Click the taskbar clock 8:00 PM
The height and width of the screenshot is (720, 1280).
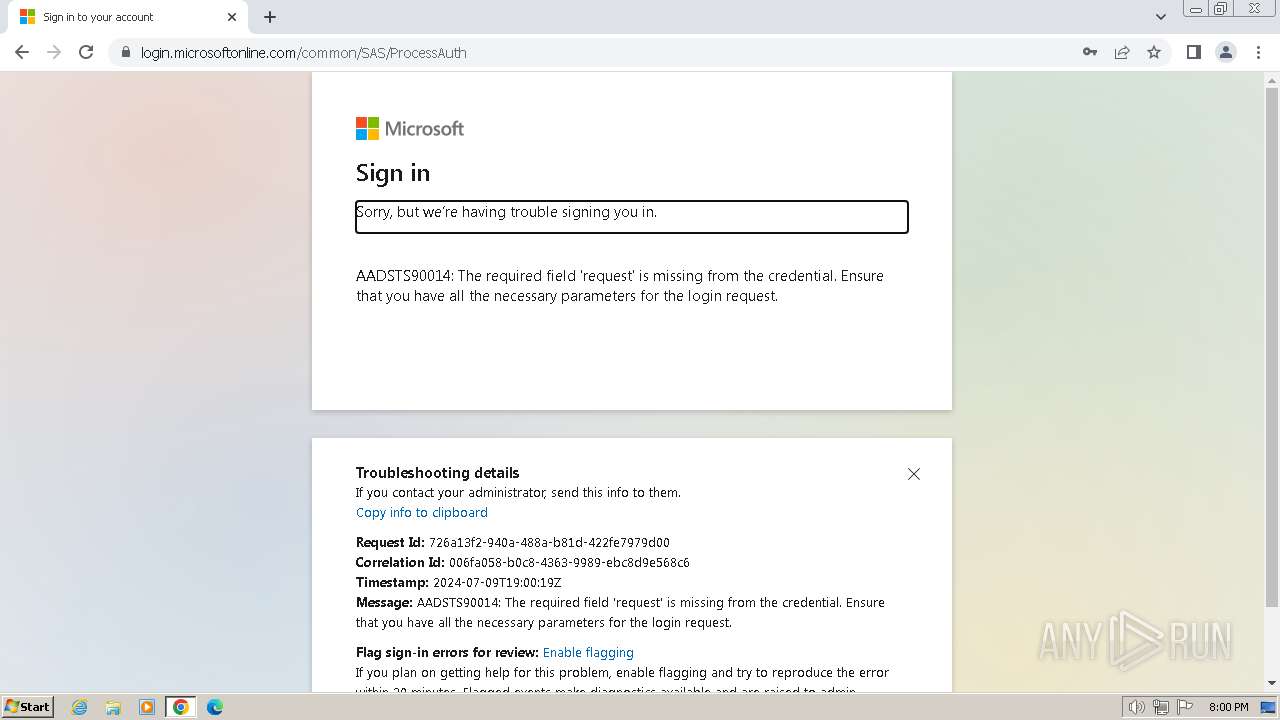pos(1228,707)
